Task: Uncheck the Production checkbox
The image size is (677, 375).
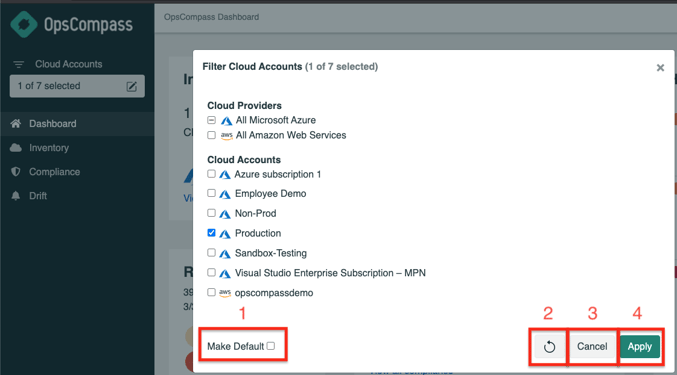Action: click(x=211, y=233)
